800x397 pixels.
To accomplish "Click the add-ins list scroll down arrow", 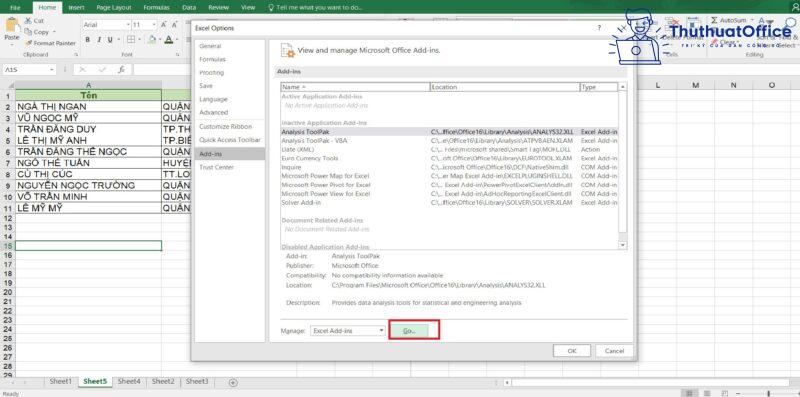I will coord(622,245).
